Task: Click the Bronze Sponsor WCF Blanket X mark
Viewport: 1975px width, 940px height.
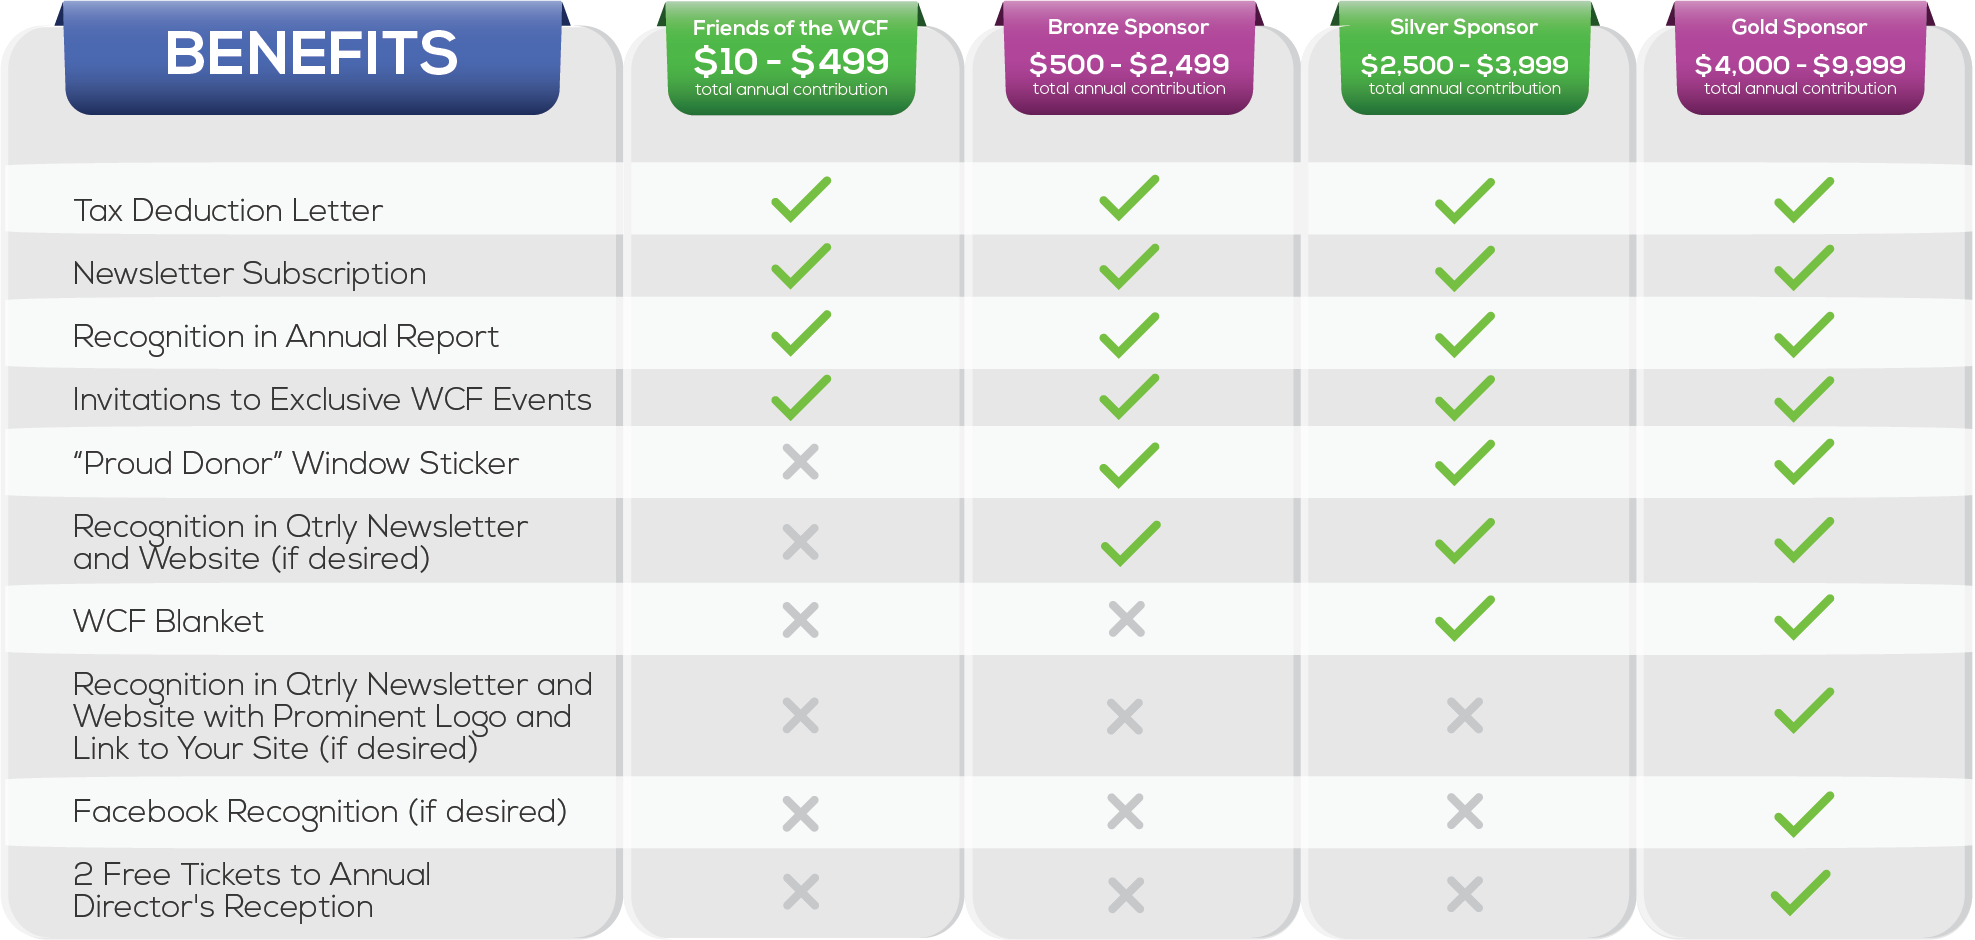Action: click(1127, 619)
